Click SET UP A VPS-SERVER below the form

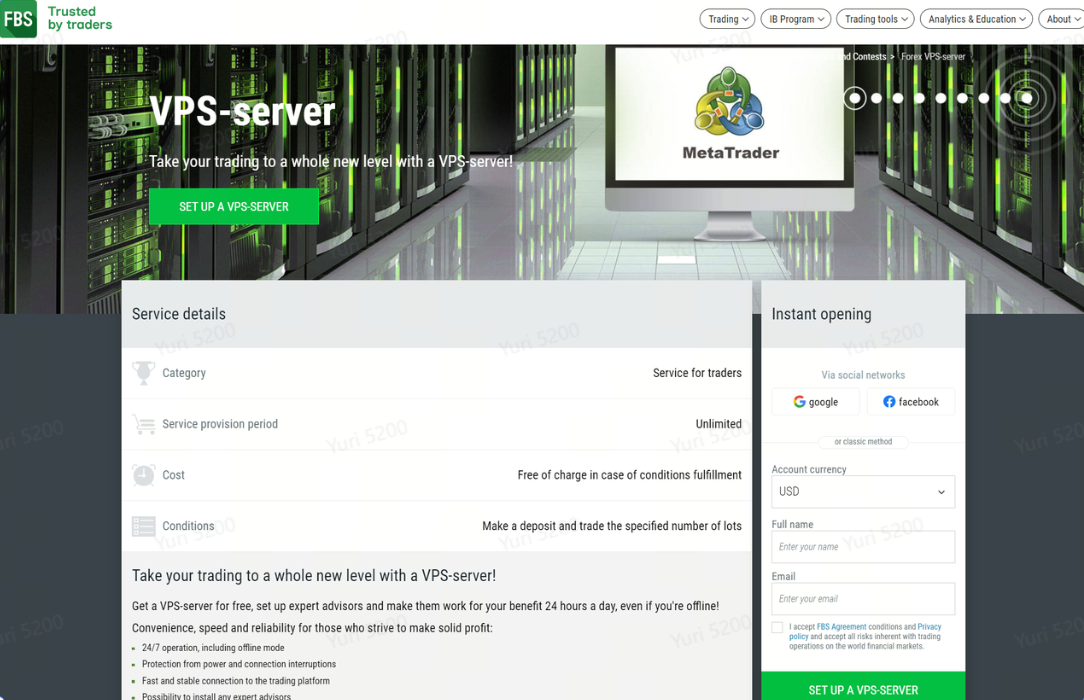click(863, 688)
